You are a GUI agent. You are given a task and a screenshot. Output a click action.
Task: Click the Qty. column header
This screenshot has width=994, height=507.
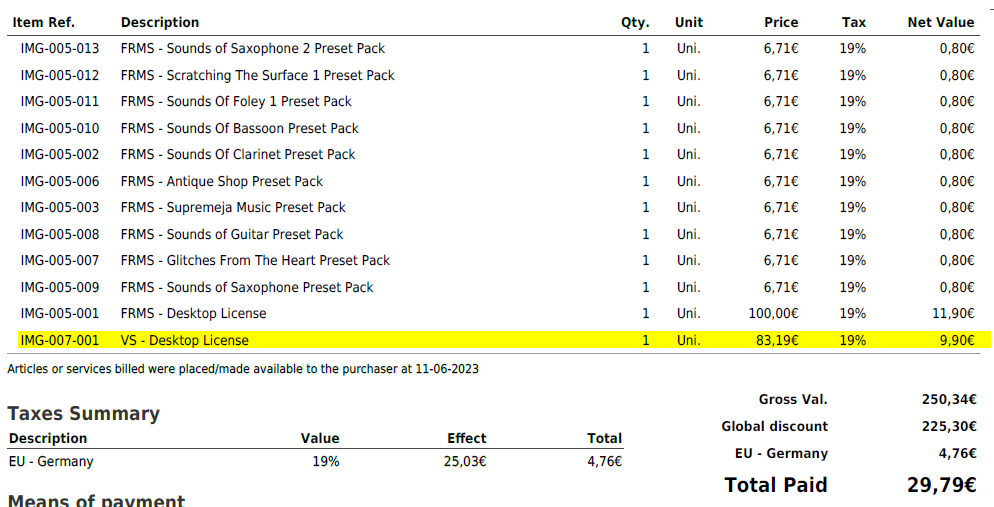(x=635, y=22)
